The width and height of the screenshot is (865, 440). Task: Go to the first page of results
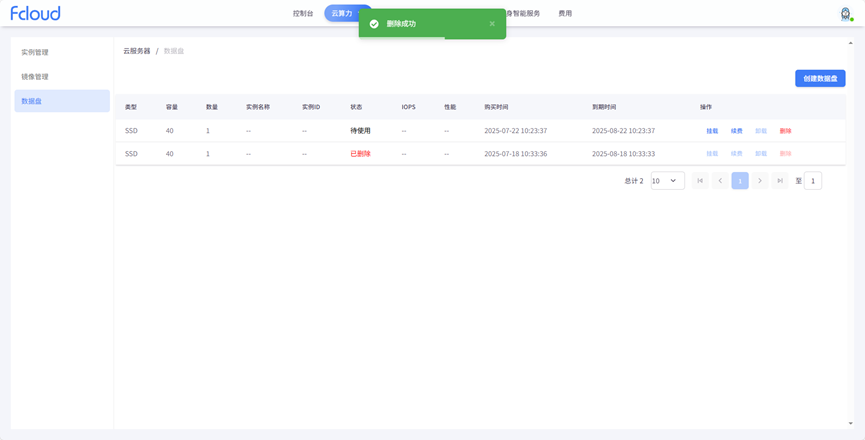(700, 181)
